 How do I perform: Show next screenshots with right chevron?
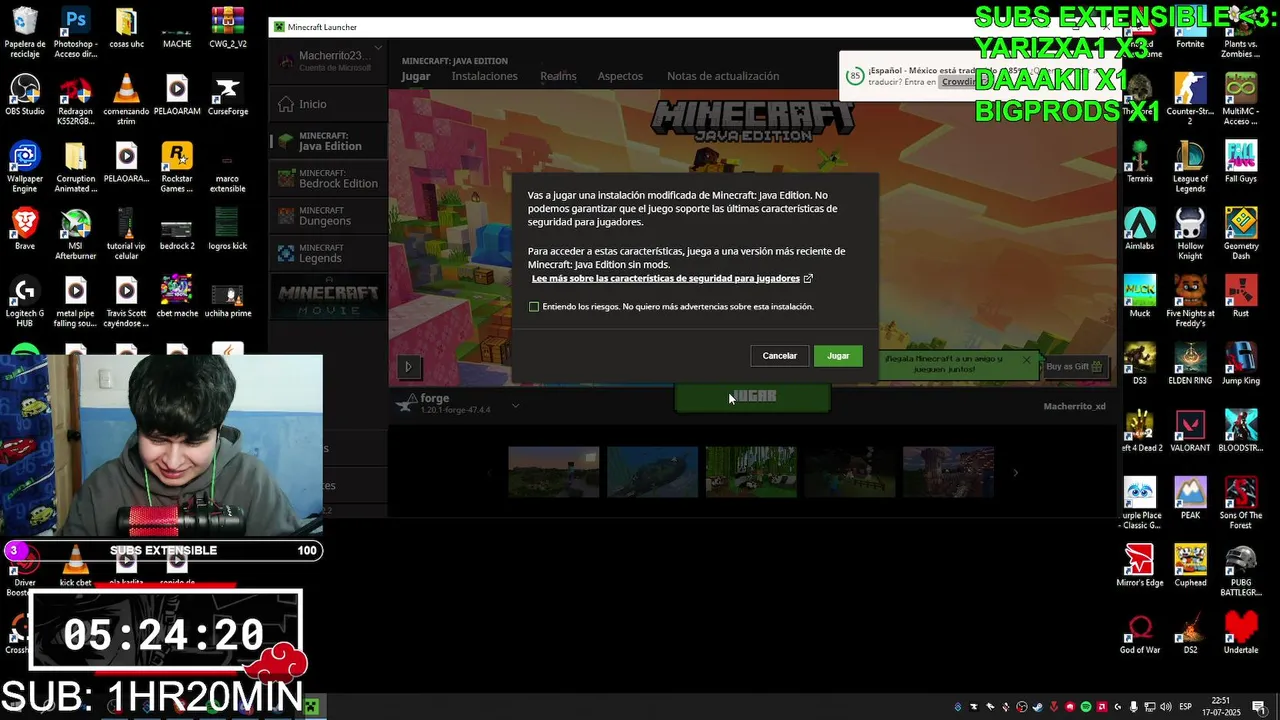pyautogui.click(x=1016, y=472)
